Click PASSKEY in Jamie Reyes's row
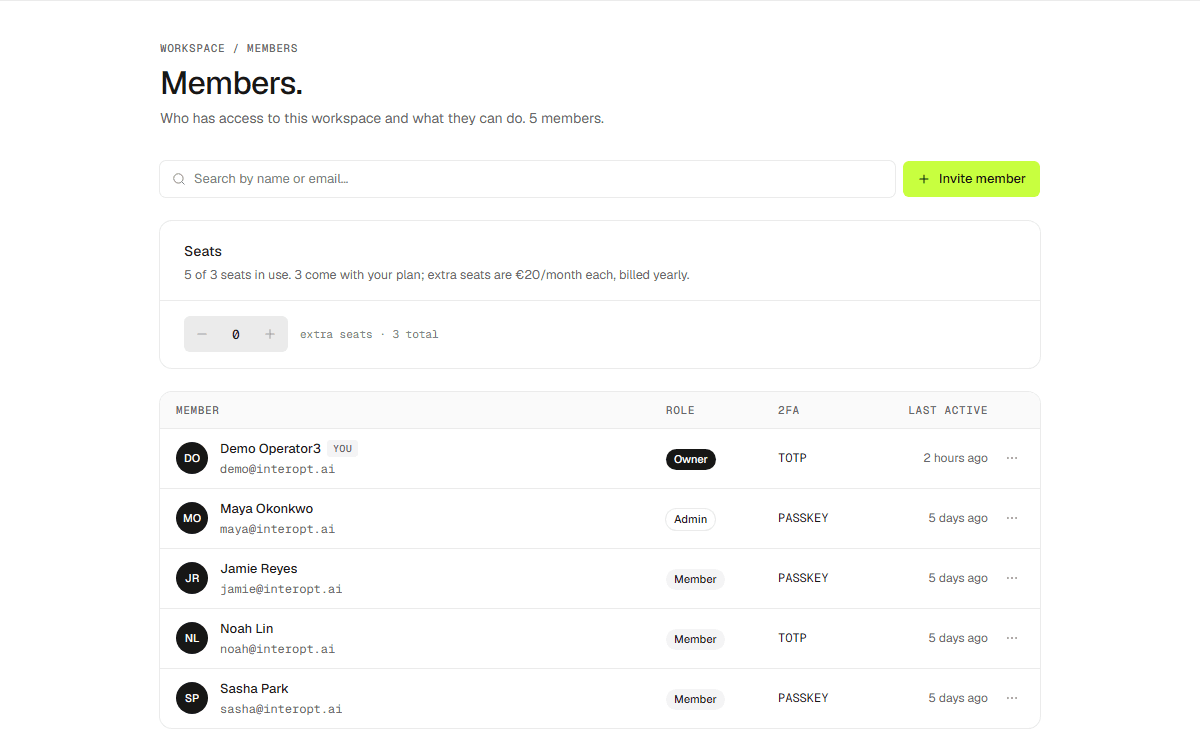Image resolution: width=1200 pixels, height=745 pixels. (803, 578)
